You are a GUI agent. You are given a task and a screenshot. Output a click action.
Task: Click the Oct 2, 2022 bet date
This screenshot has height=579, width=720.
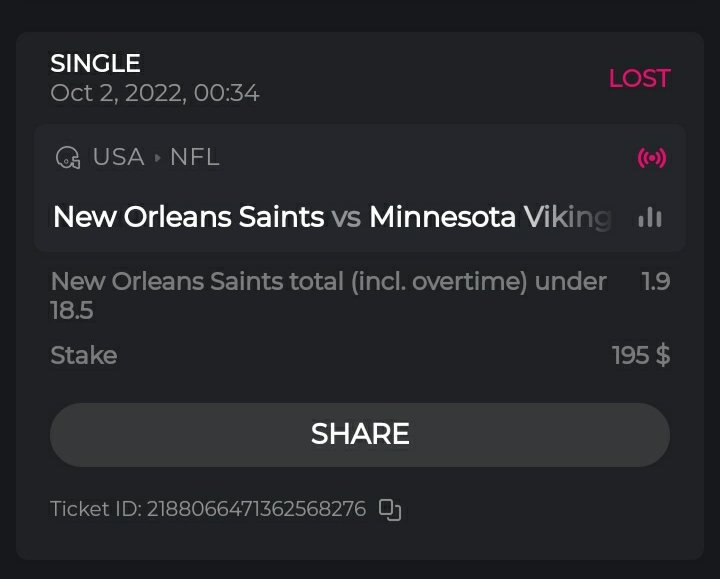pos(155,93)
